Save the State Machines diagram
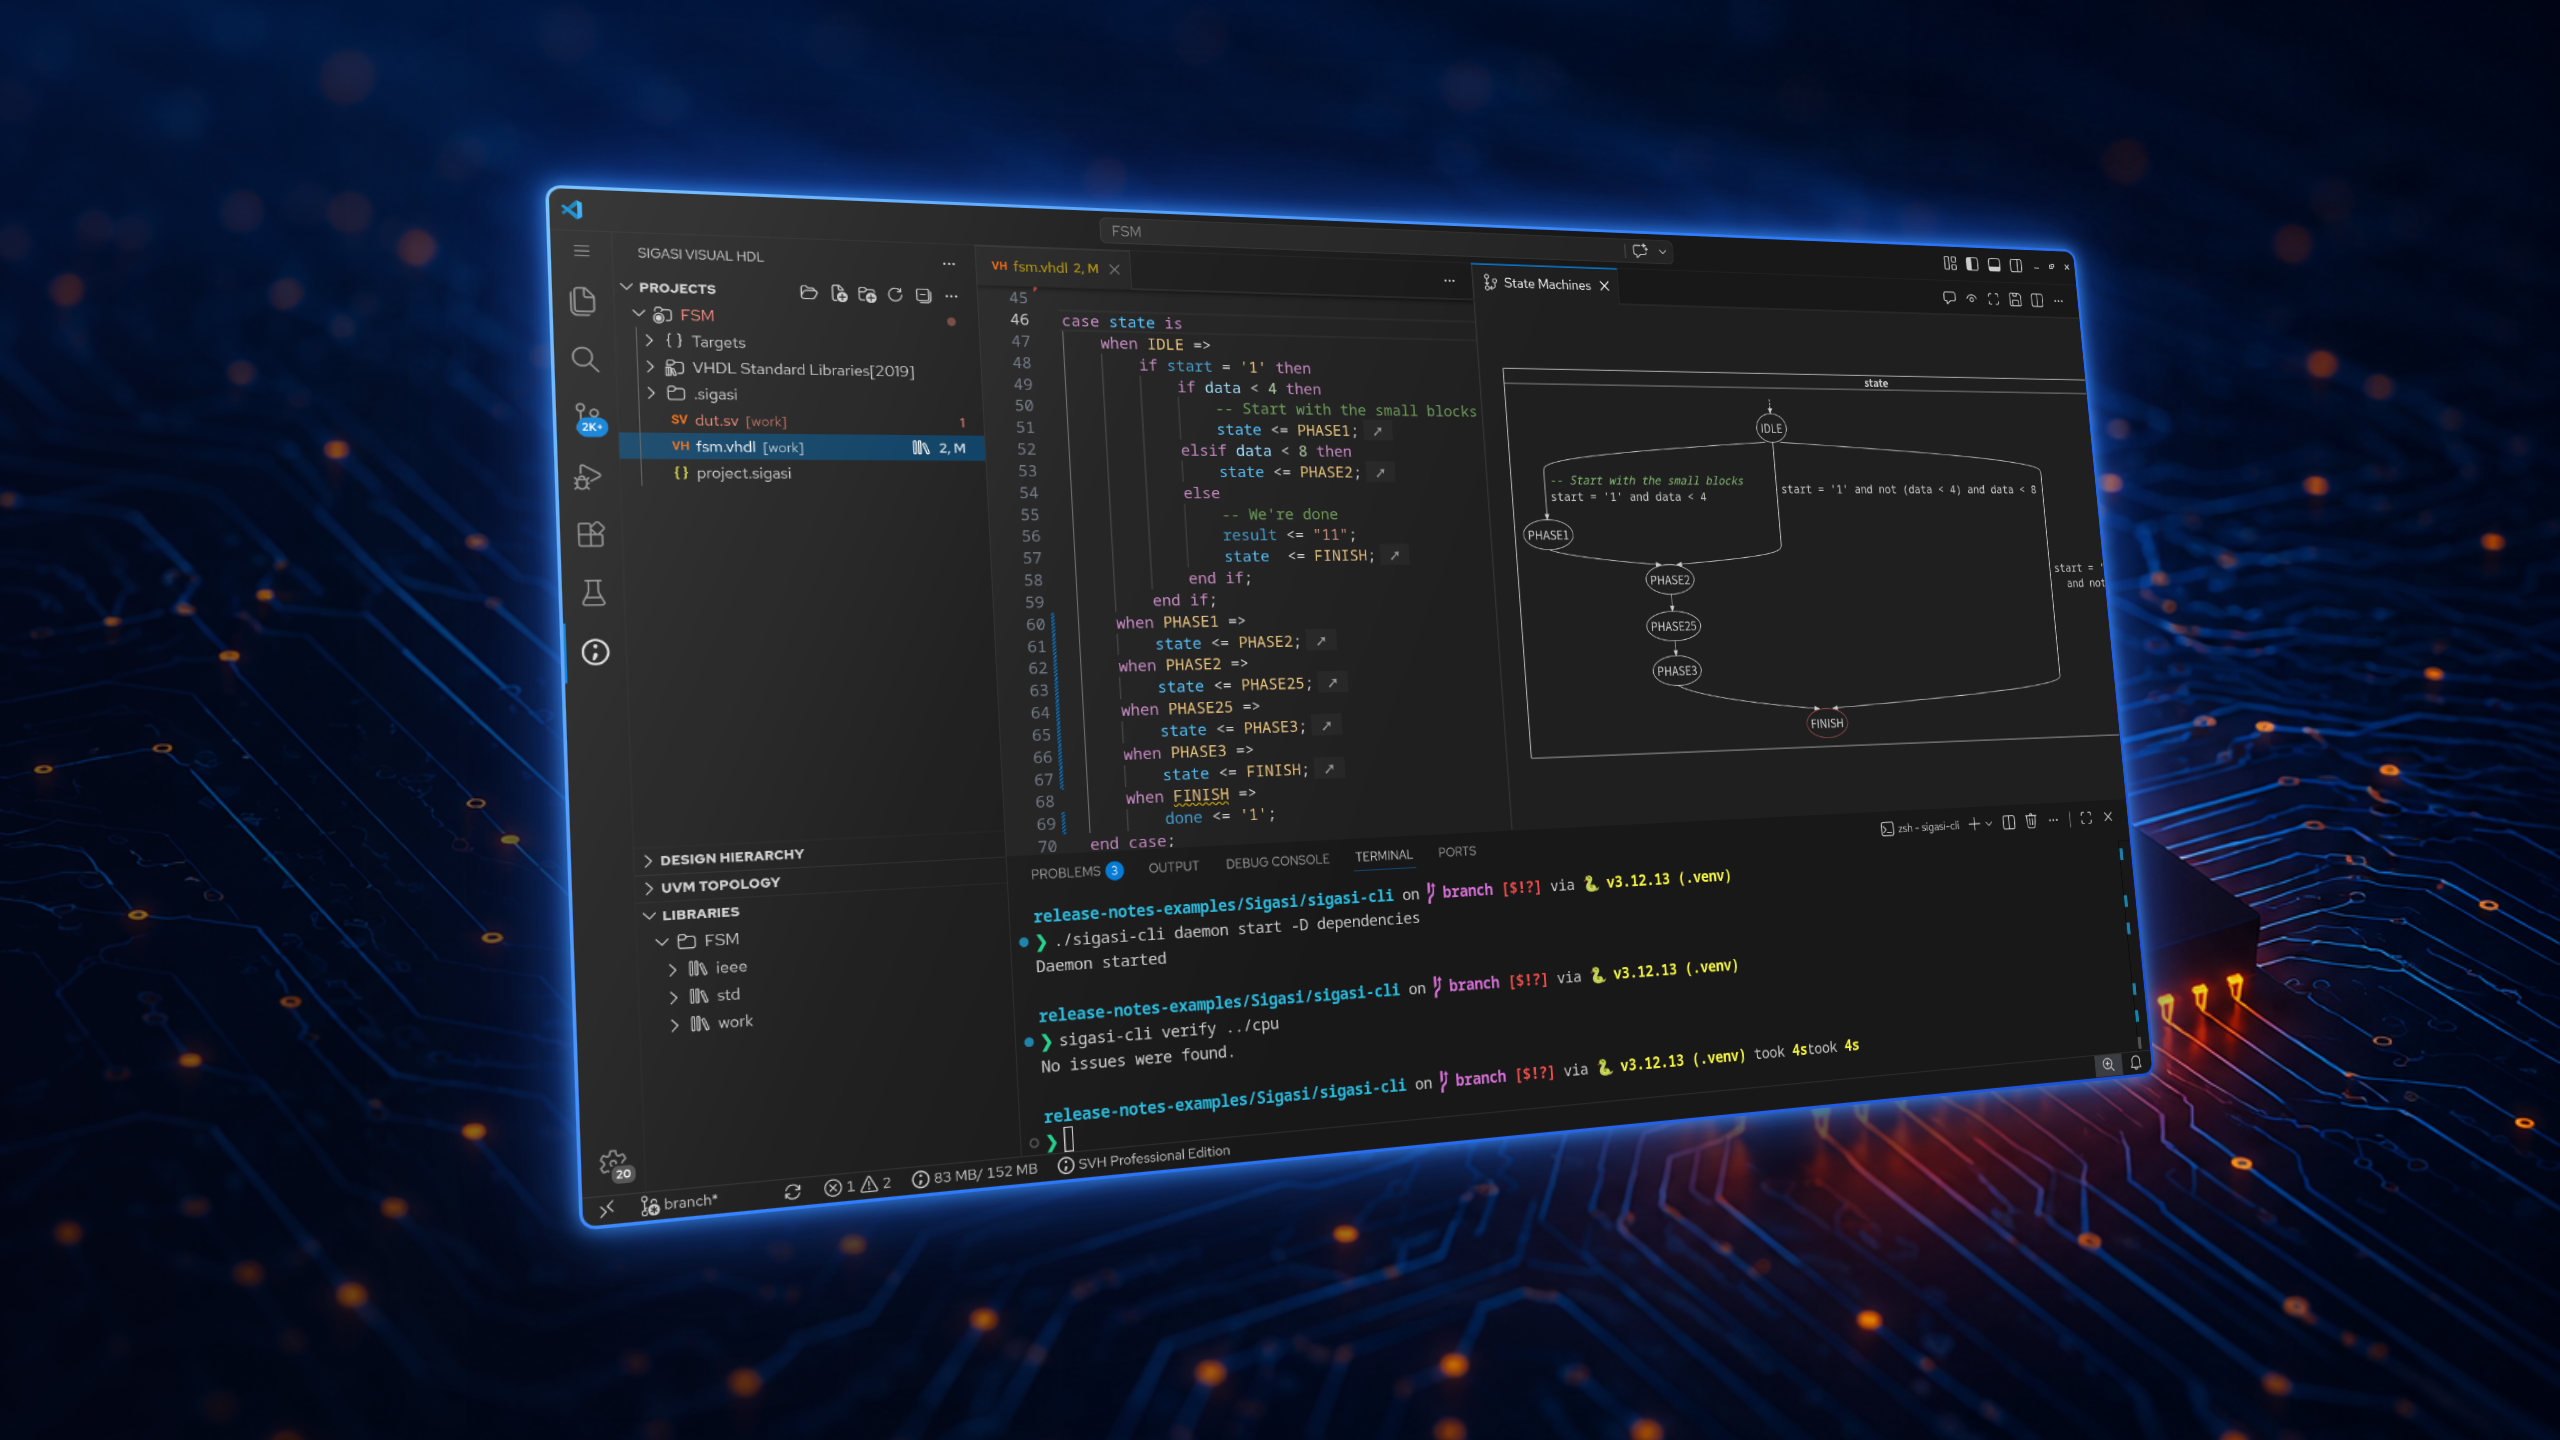The height and width of the screenshot is (1440, 2560). (2015, 299)
